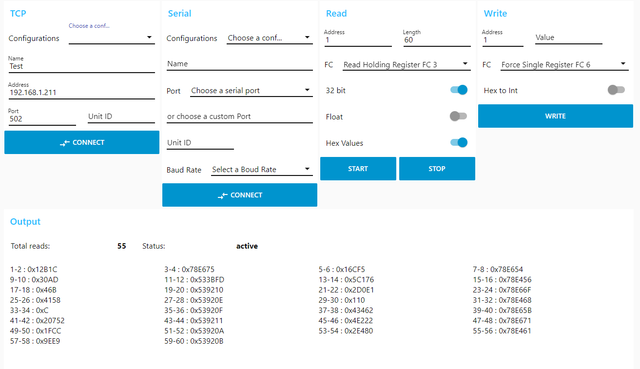Focus the TCP Unit ID field
Screen dimensions: 640x369
pyautogui.click(x=121, y=116)
